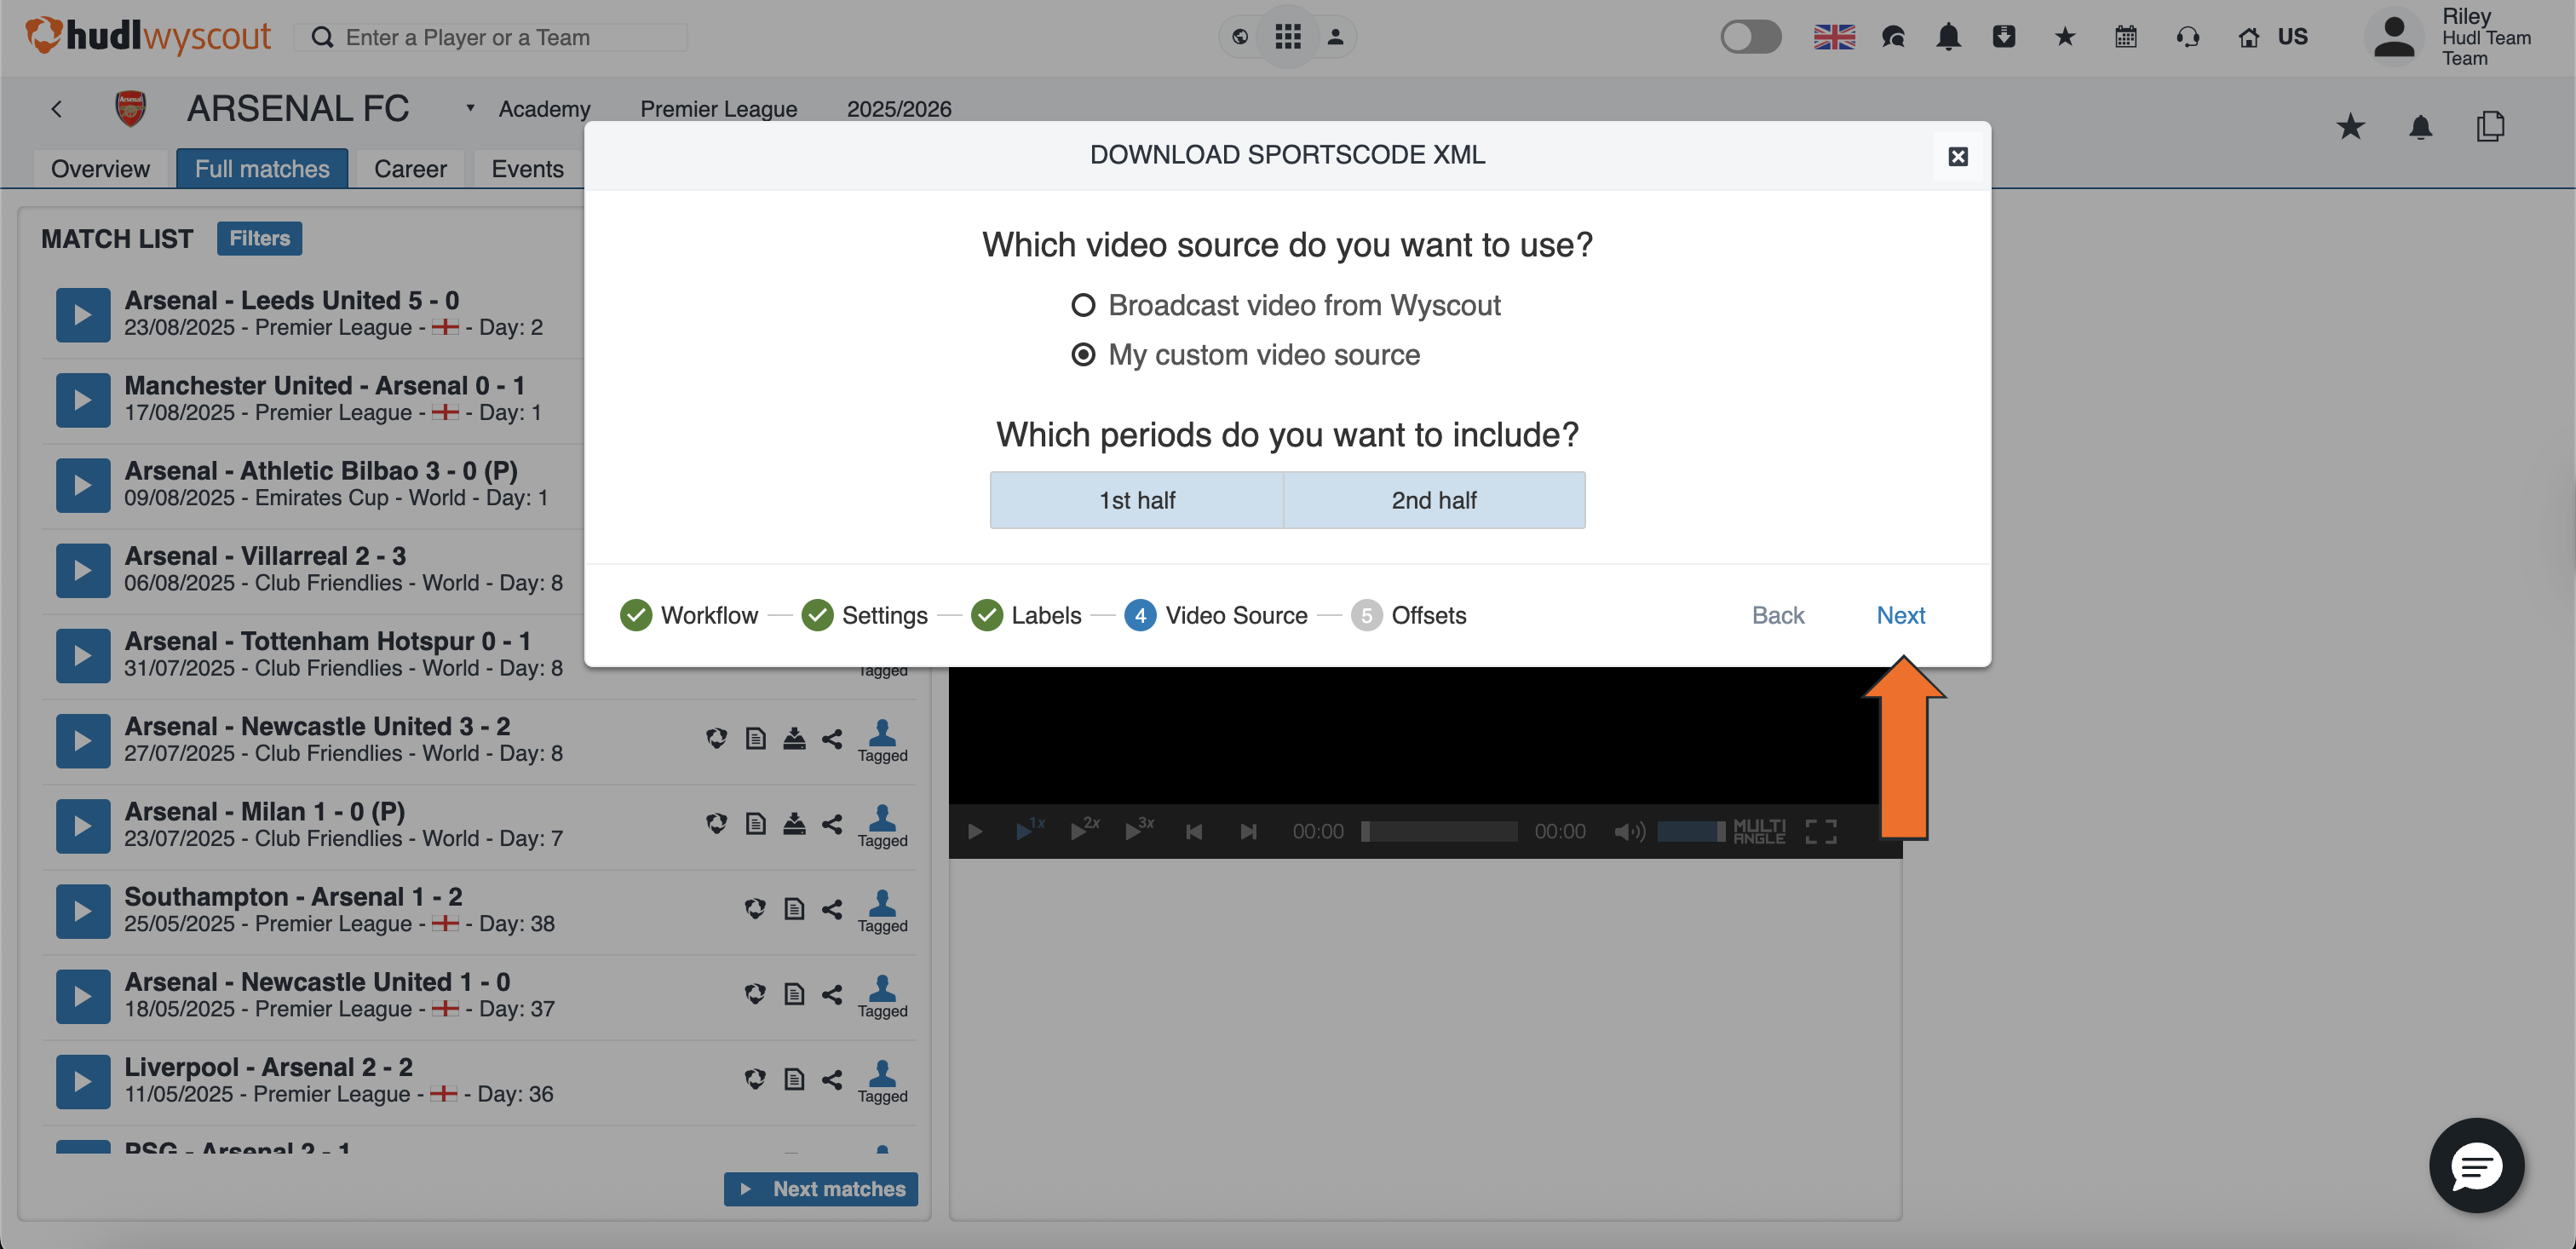The image size is (2576, 1249).
Task: Open report for Southampton - Arsenal match
Action: click(x=794, y=909)
